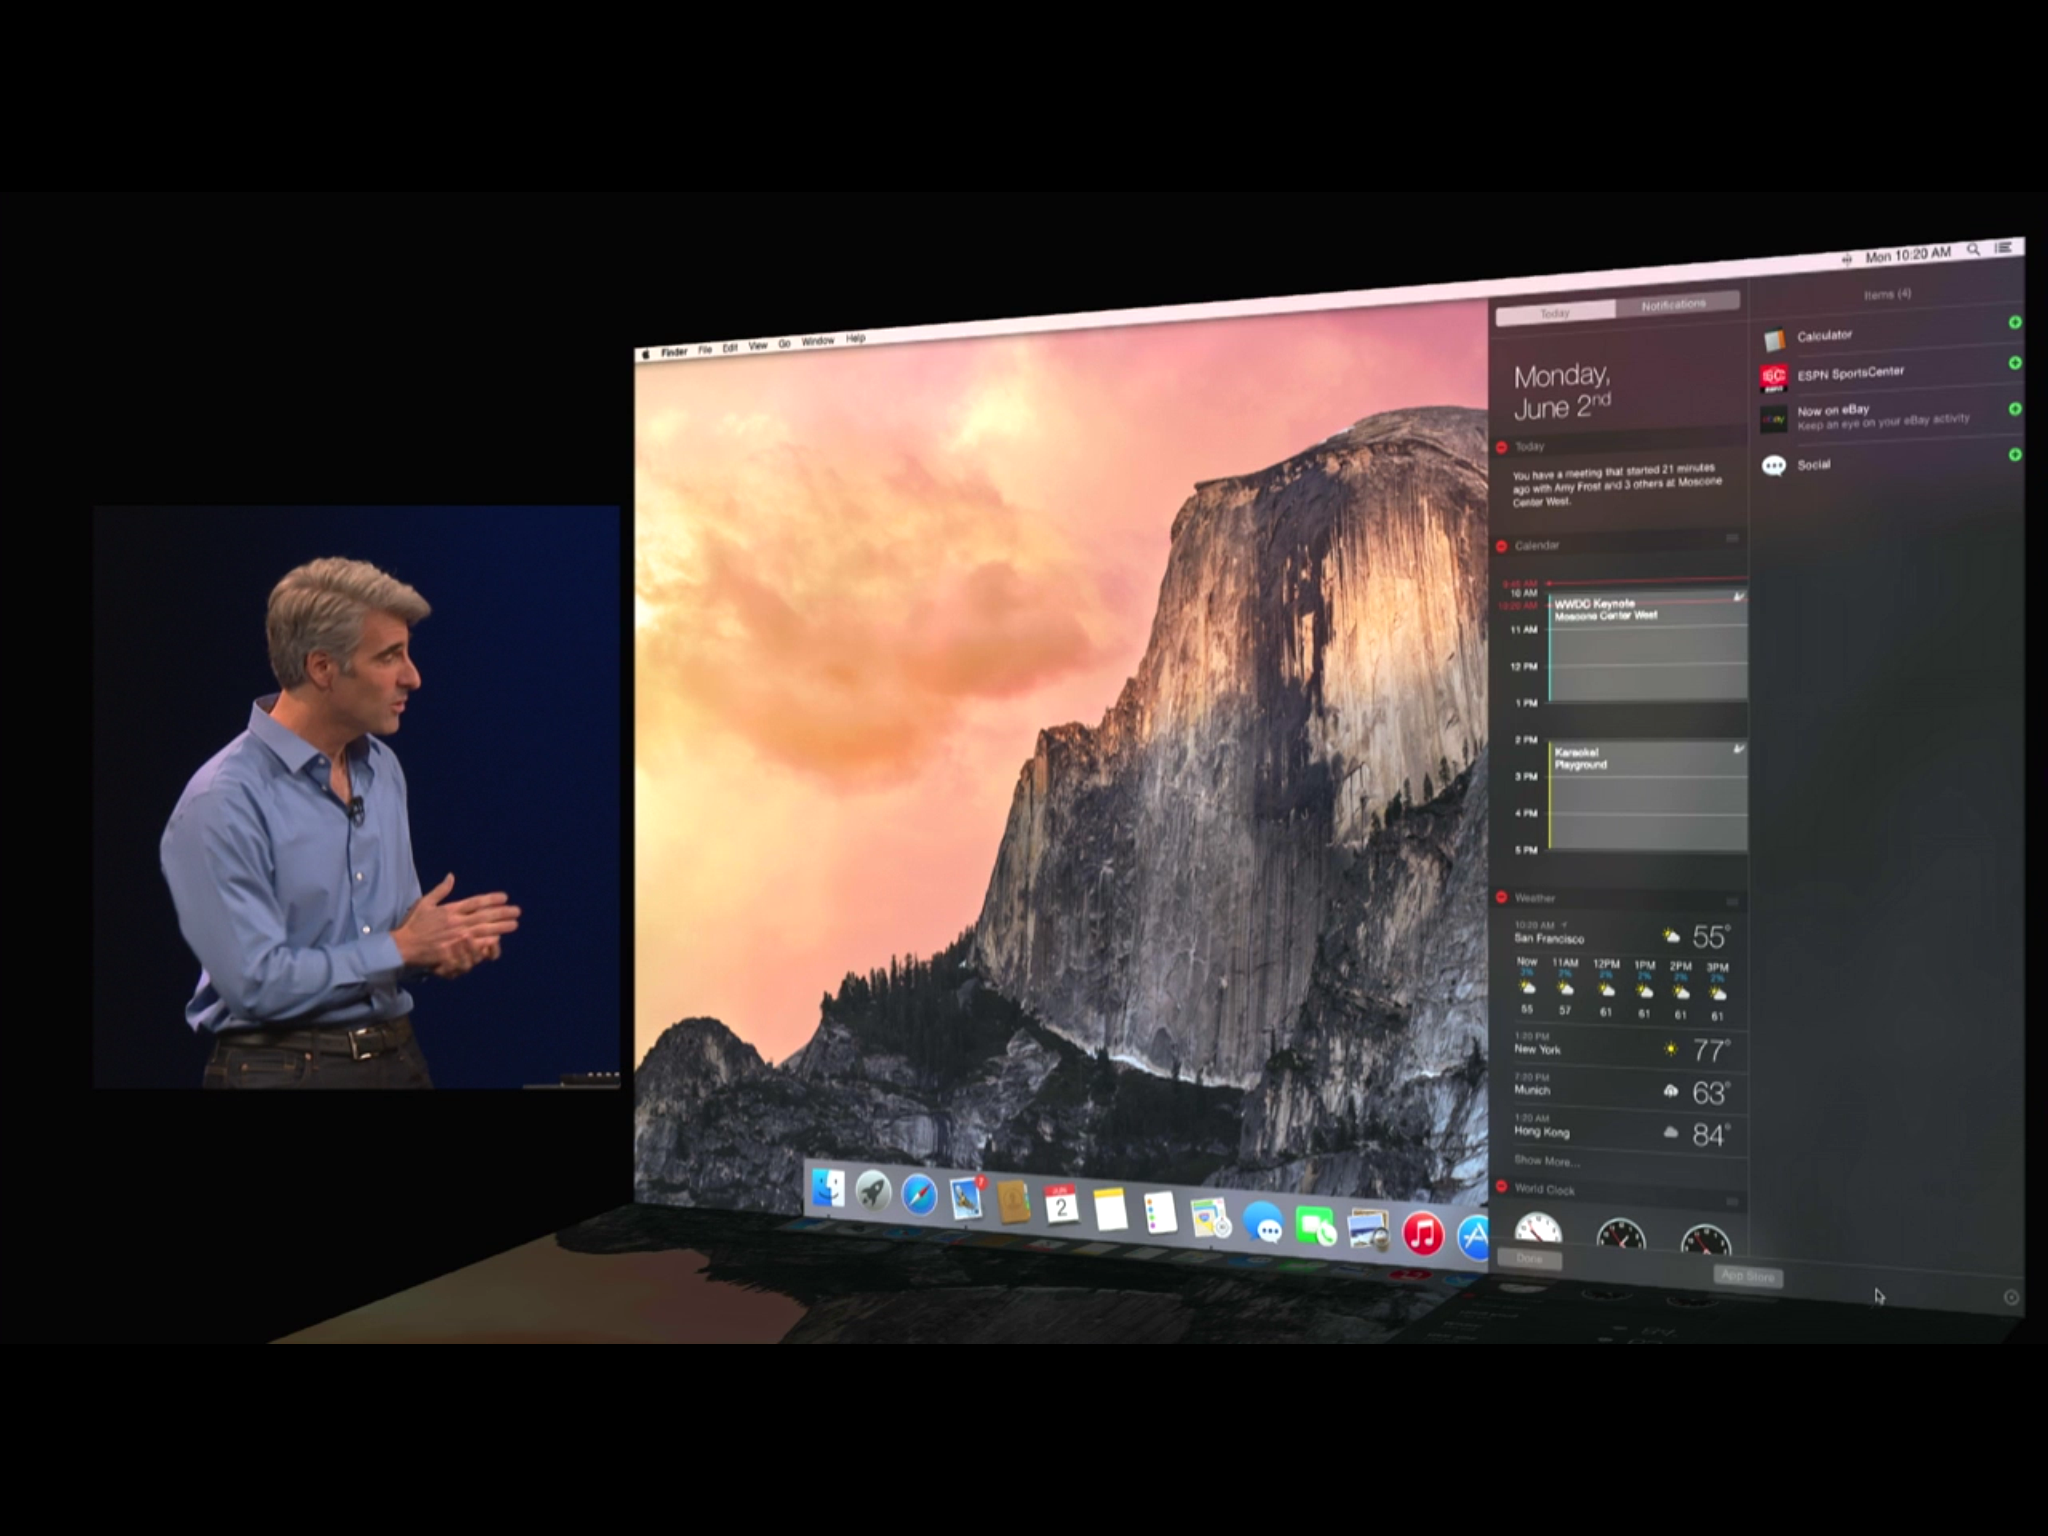
Task: Open the File menu
Action: 705,350
